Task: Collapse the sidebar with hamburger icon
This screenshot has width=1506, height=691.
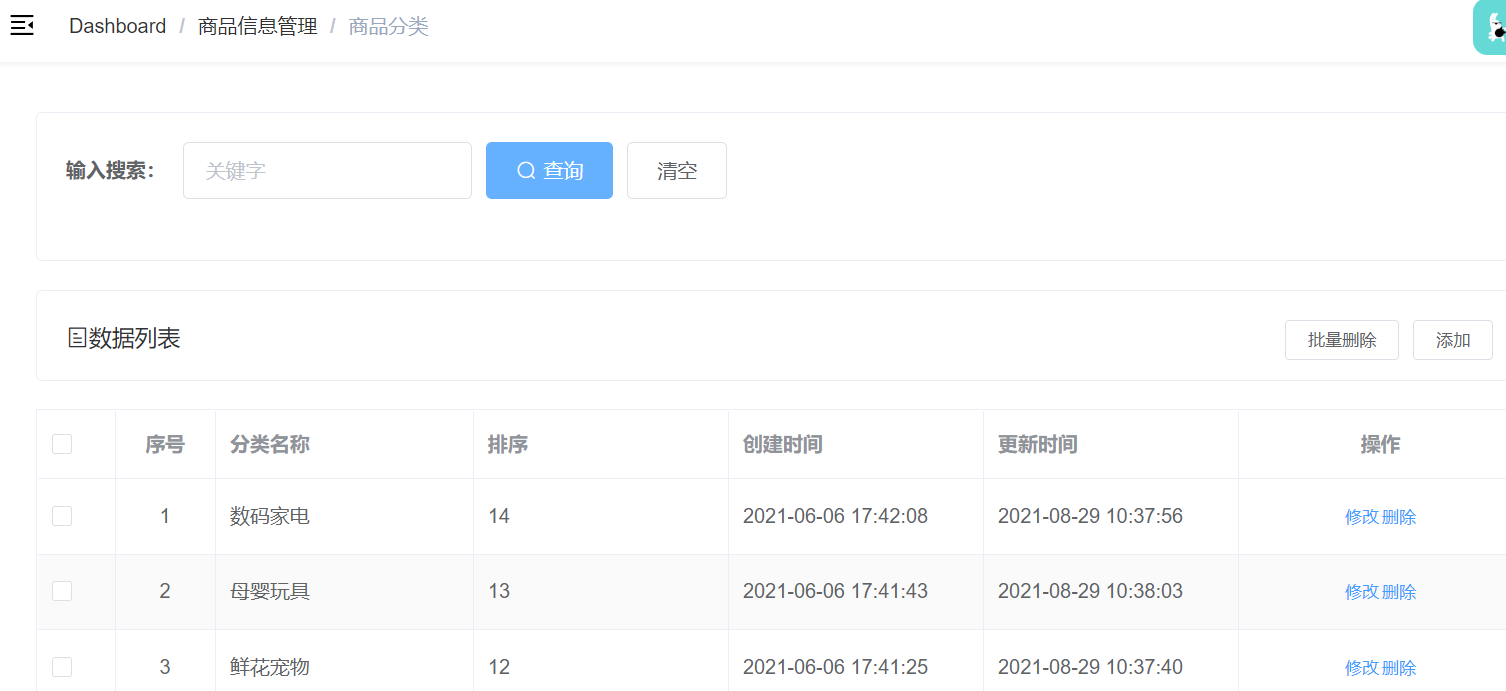Action: pyautogui.click(x=22, y=26)
